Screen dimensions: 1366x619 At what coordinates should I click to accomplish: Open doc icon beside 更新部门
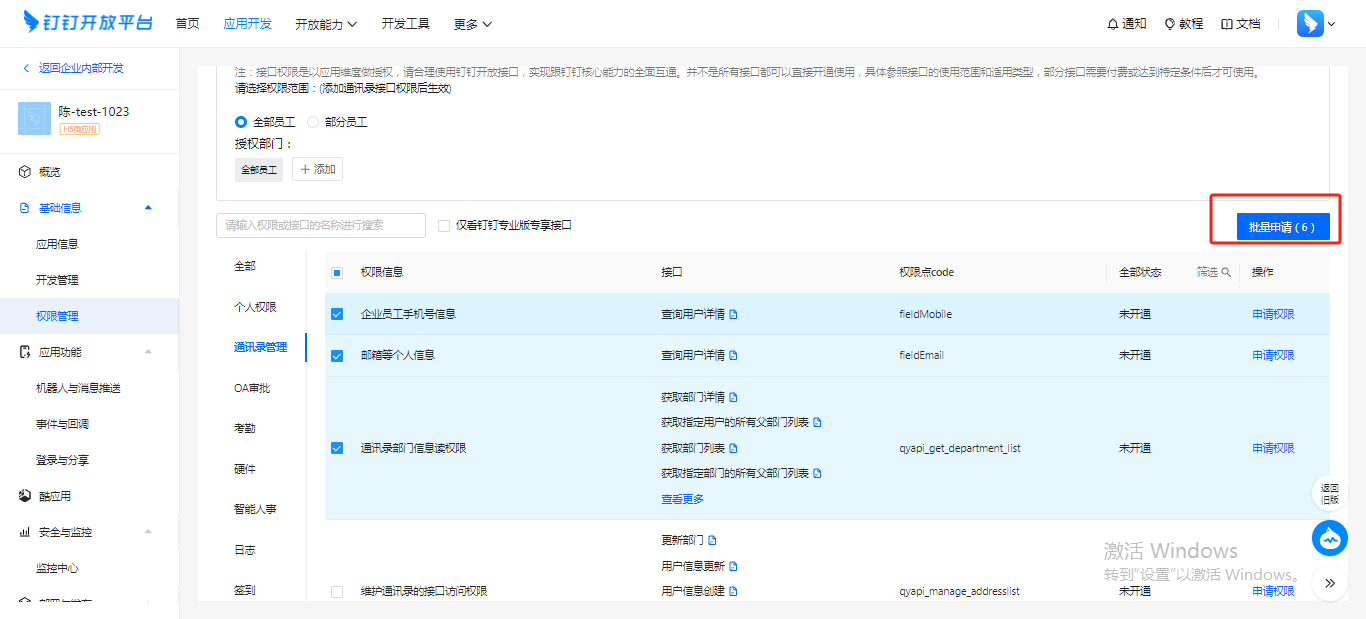[x=712, y=540]
